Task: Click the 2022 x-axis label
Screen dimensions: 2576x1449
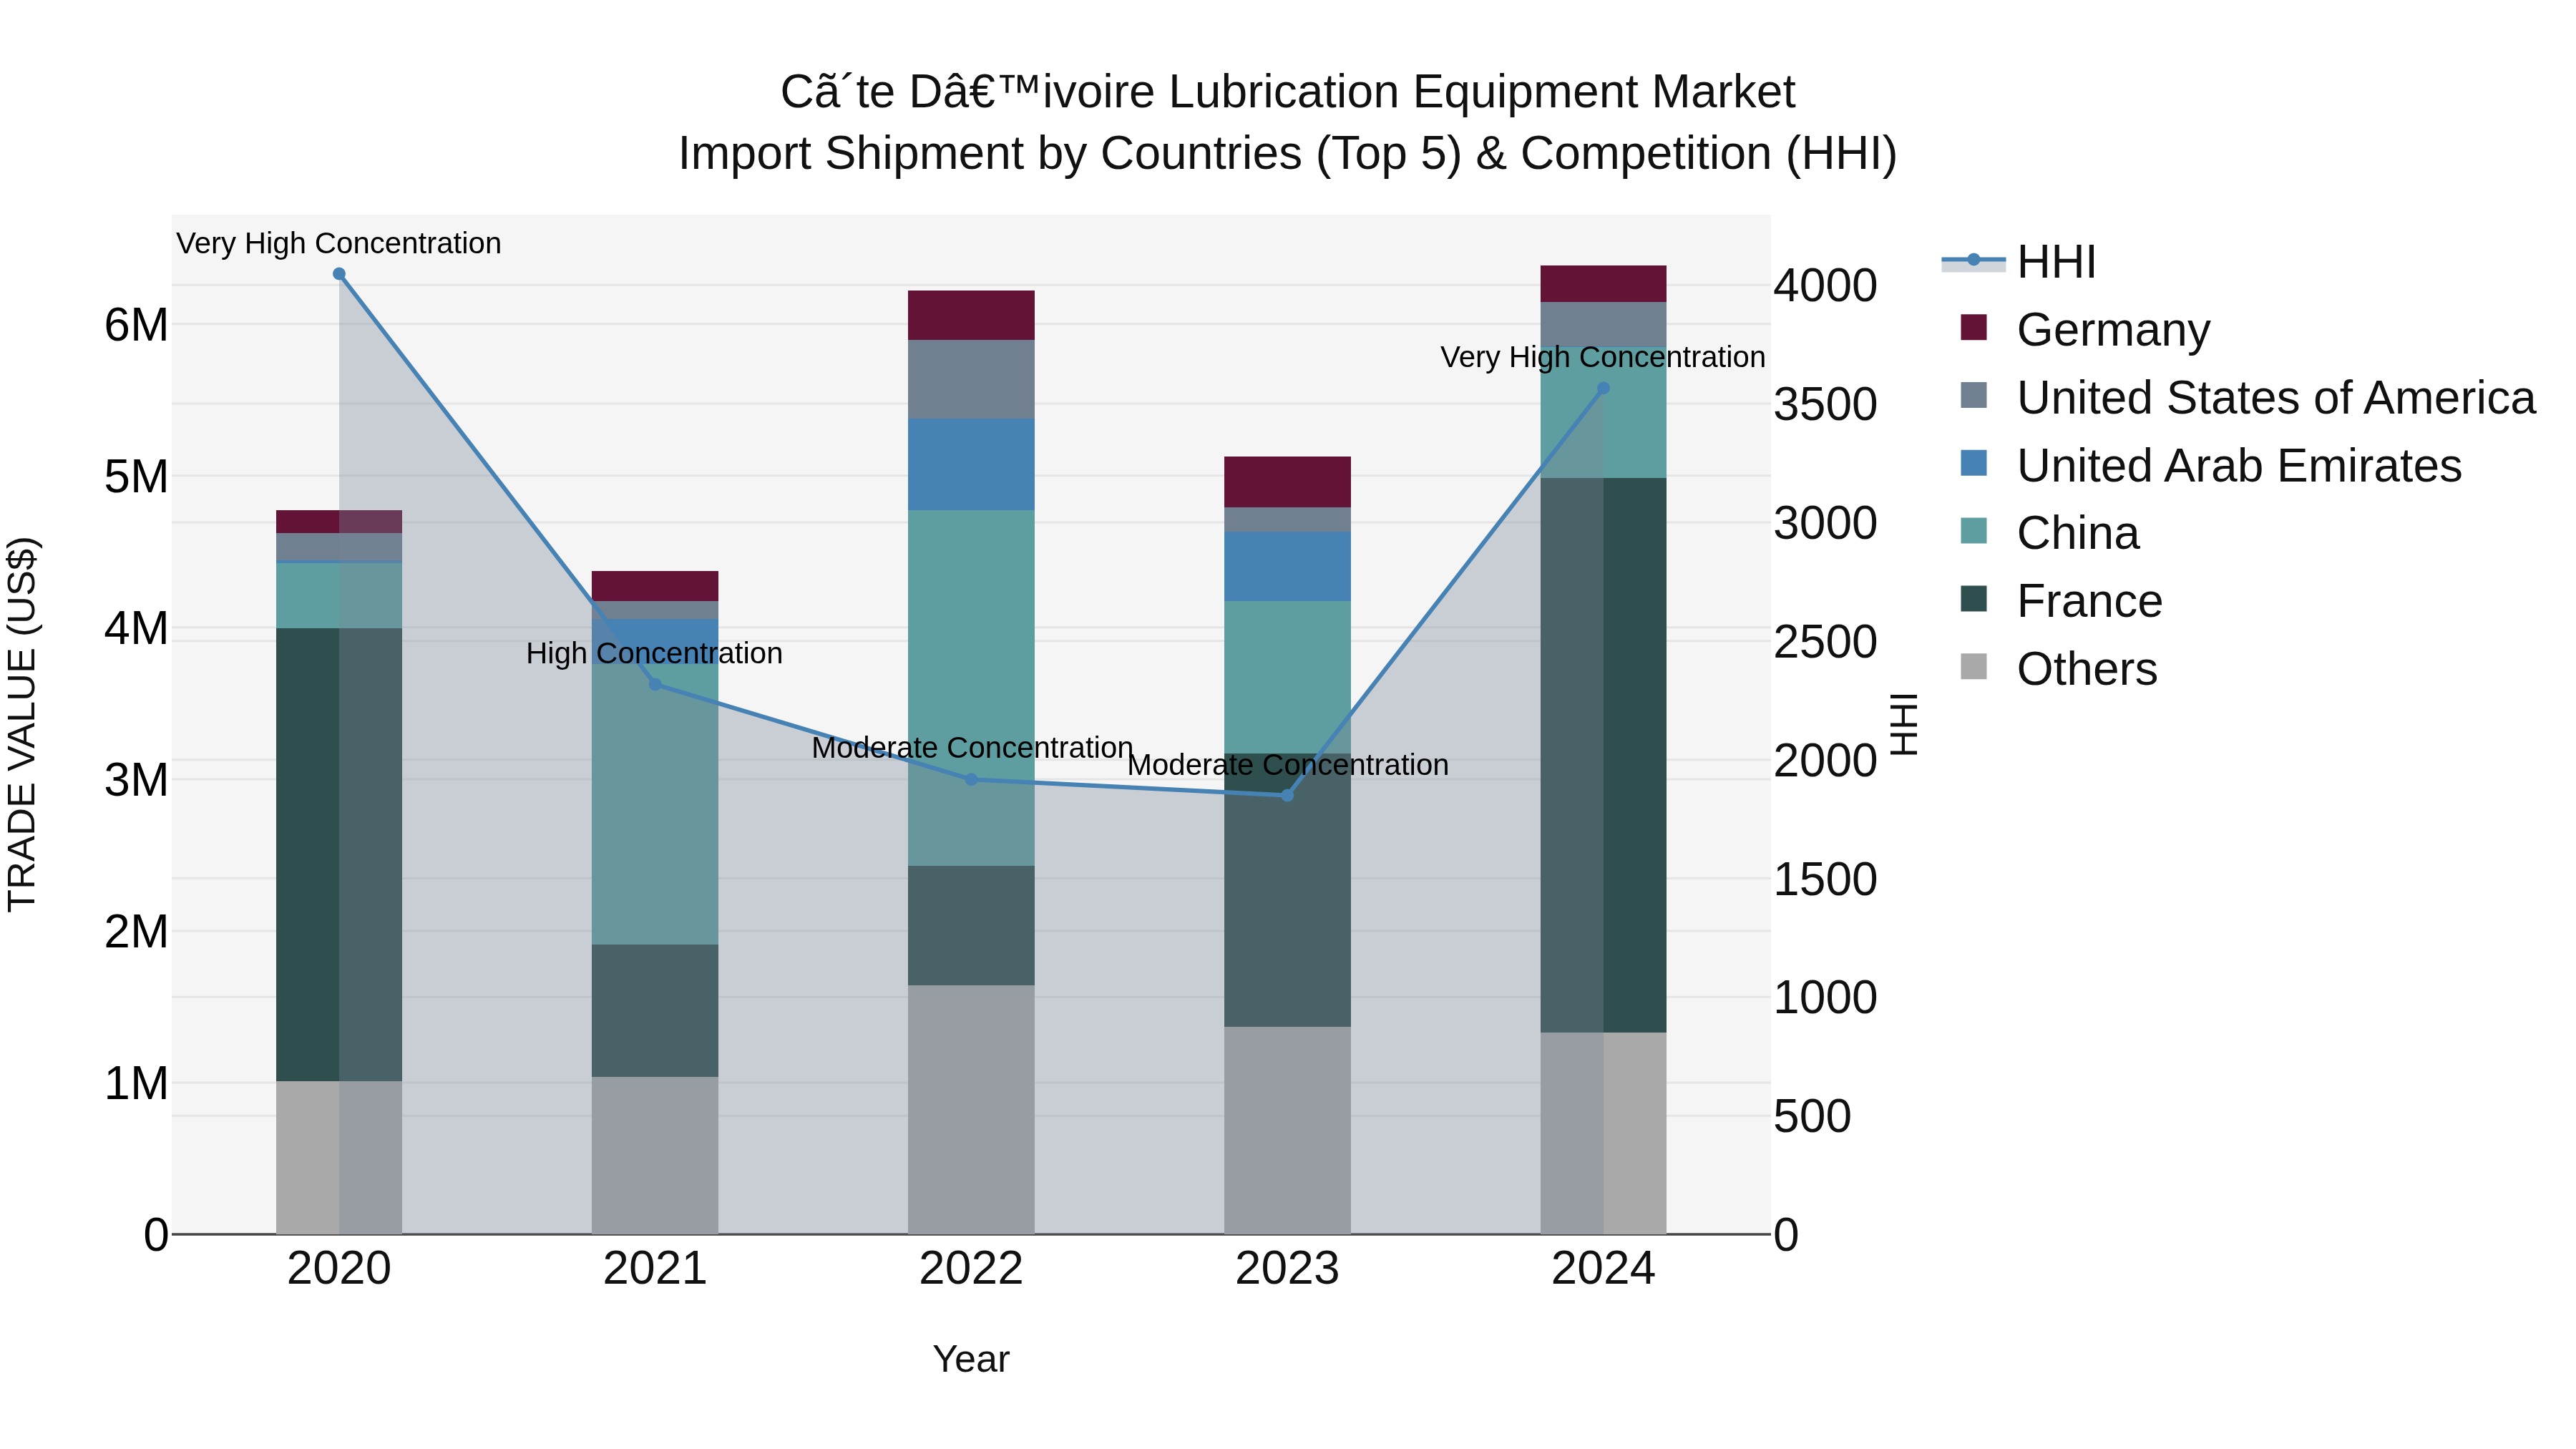Action: click(x=971, y=1269)
